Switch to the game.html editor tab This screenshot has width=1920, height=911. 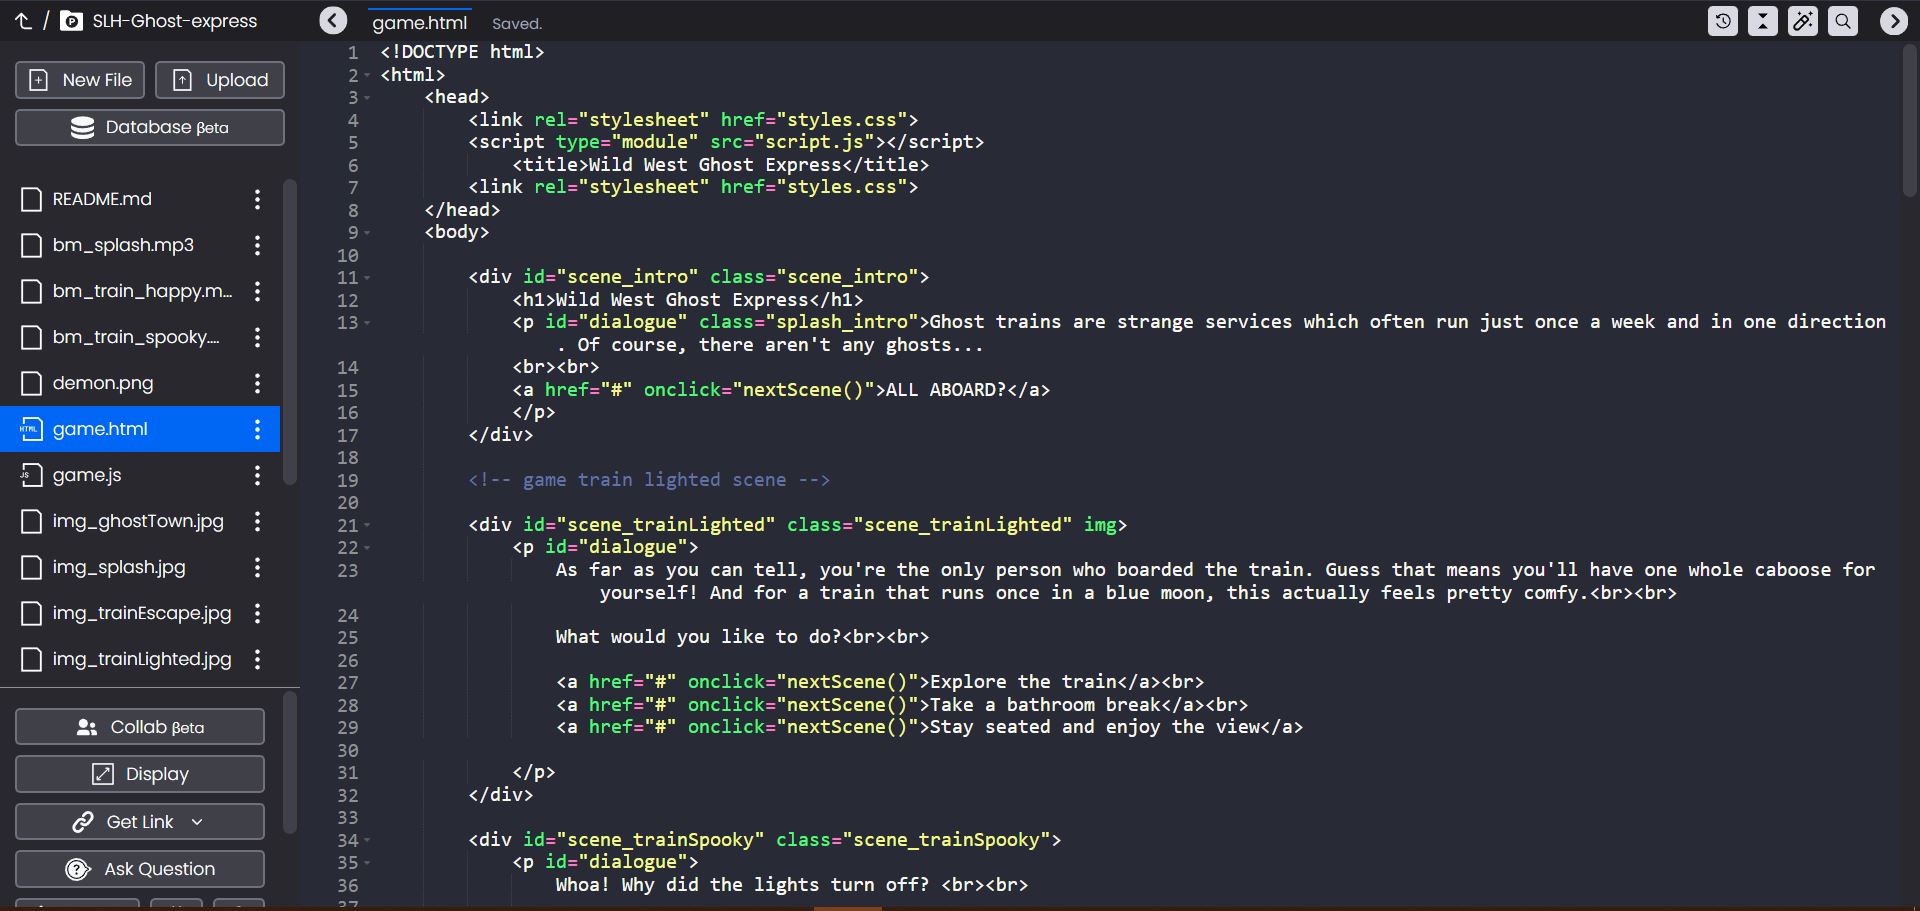pyautogui.click(x=420, y=22)
